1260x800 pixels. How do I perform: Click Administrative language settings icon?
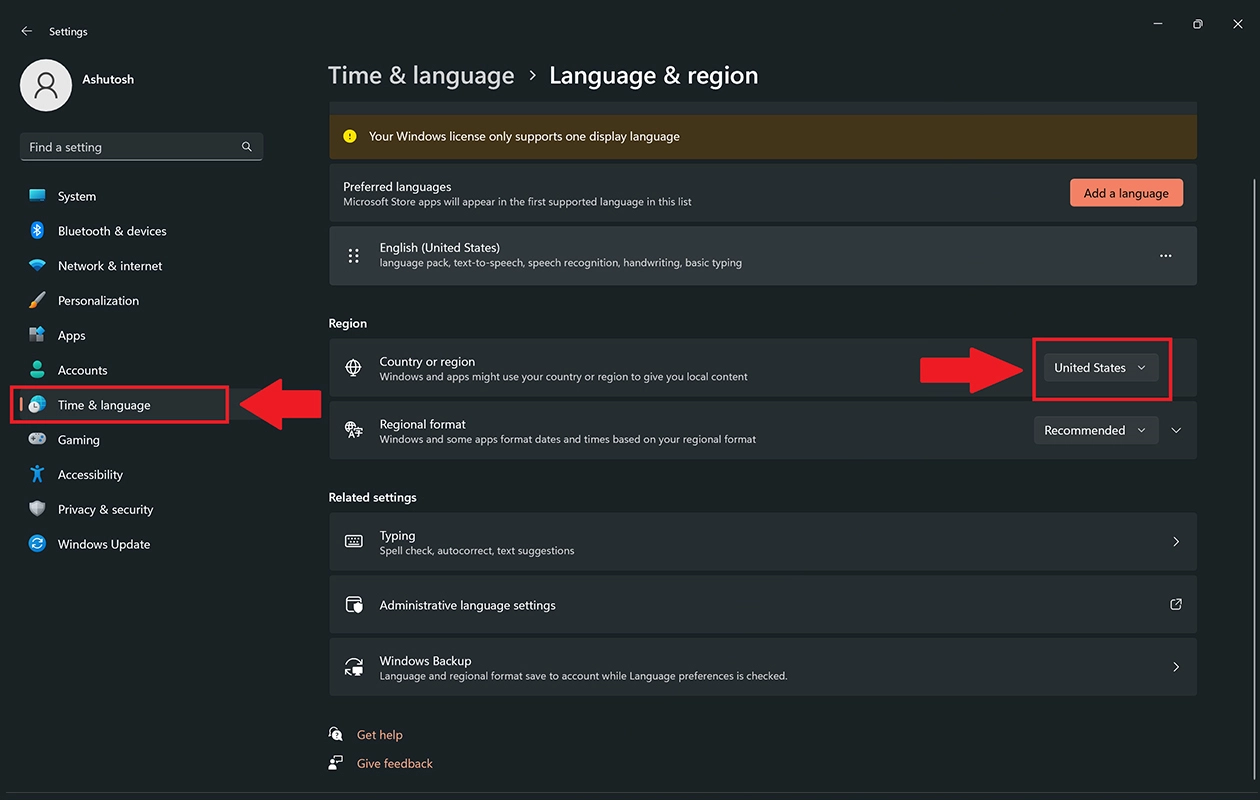pos(353,605)
